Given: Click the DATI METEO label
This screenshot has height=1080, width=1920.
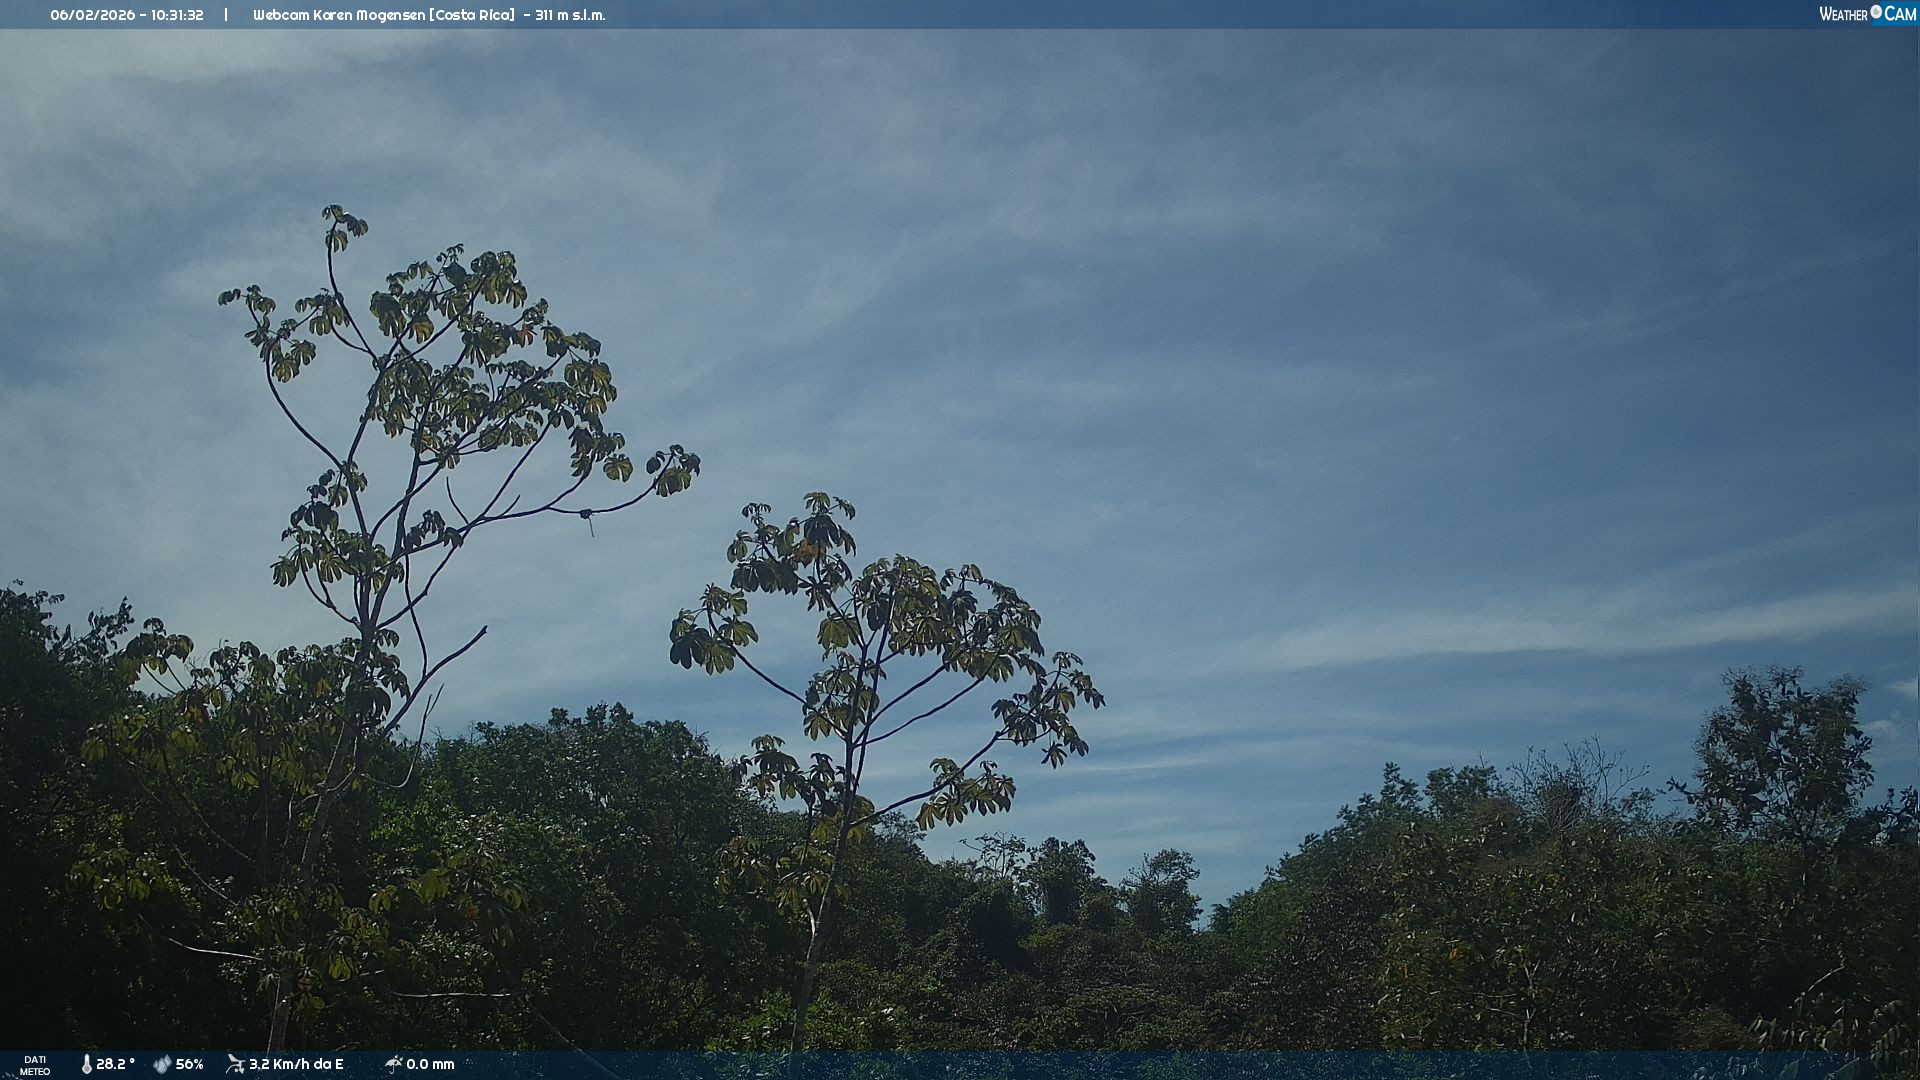Looking at the screenshot, I should coord(35,1065).
